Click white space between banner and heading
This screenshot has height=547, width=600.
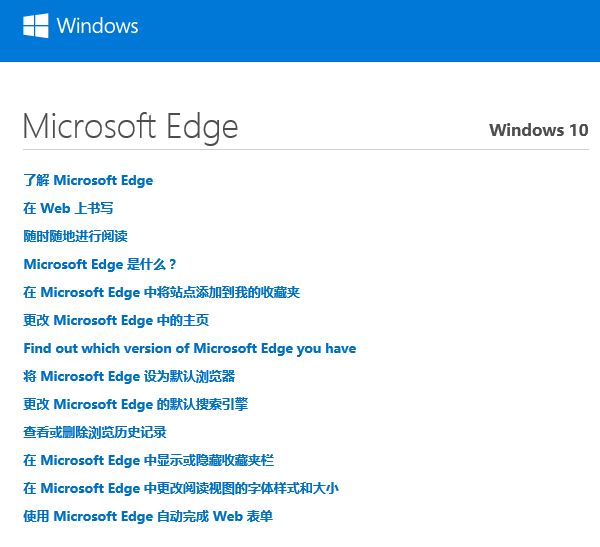pos(300,83)
